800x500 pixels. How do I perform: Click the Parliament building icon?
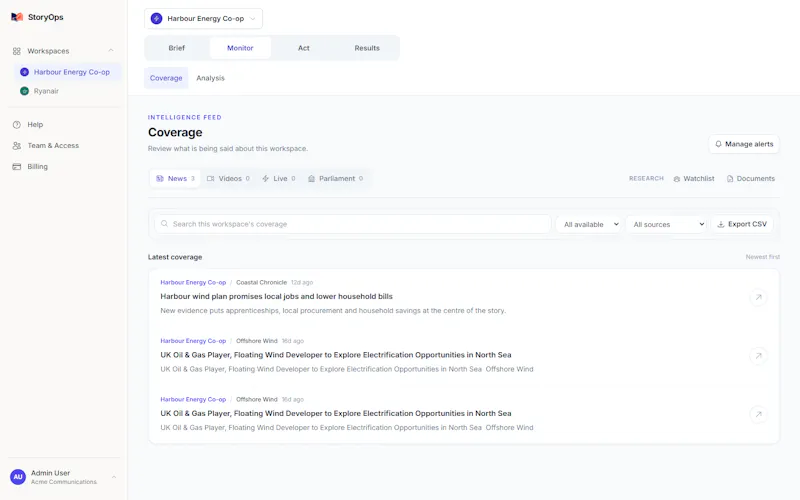[x=311, y=179]
